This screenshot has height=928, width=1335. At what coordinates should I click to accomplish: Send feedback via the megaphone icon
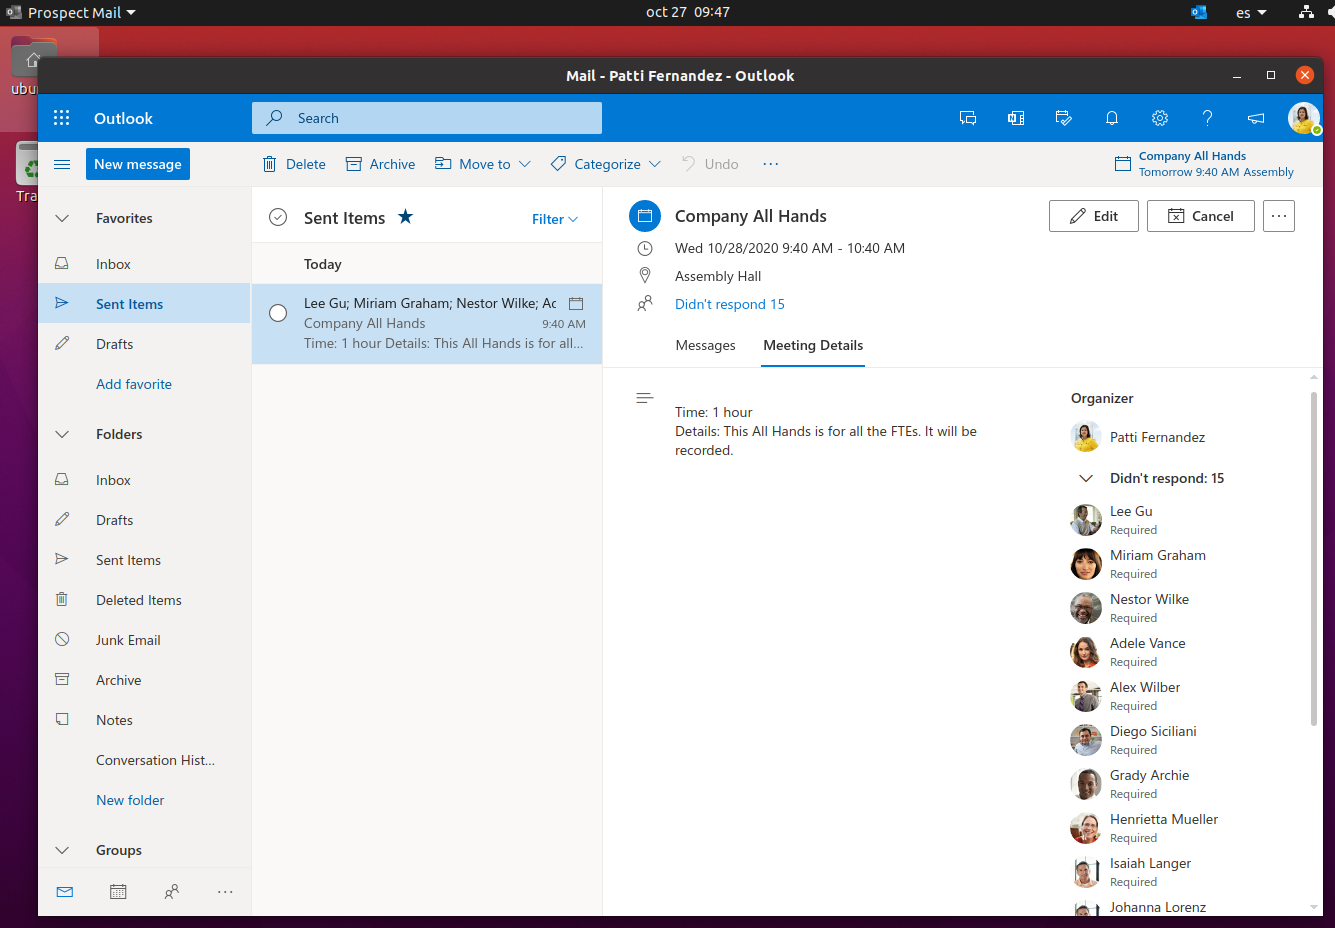point(1255,117)
